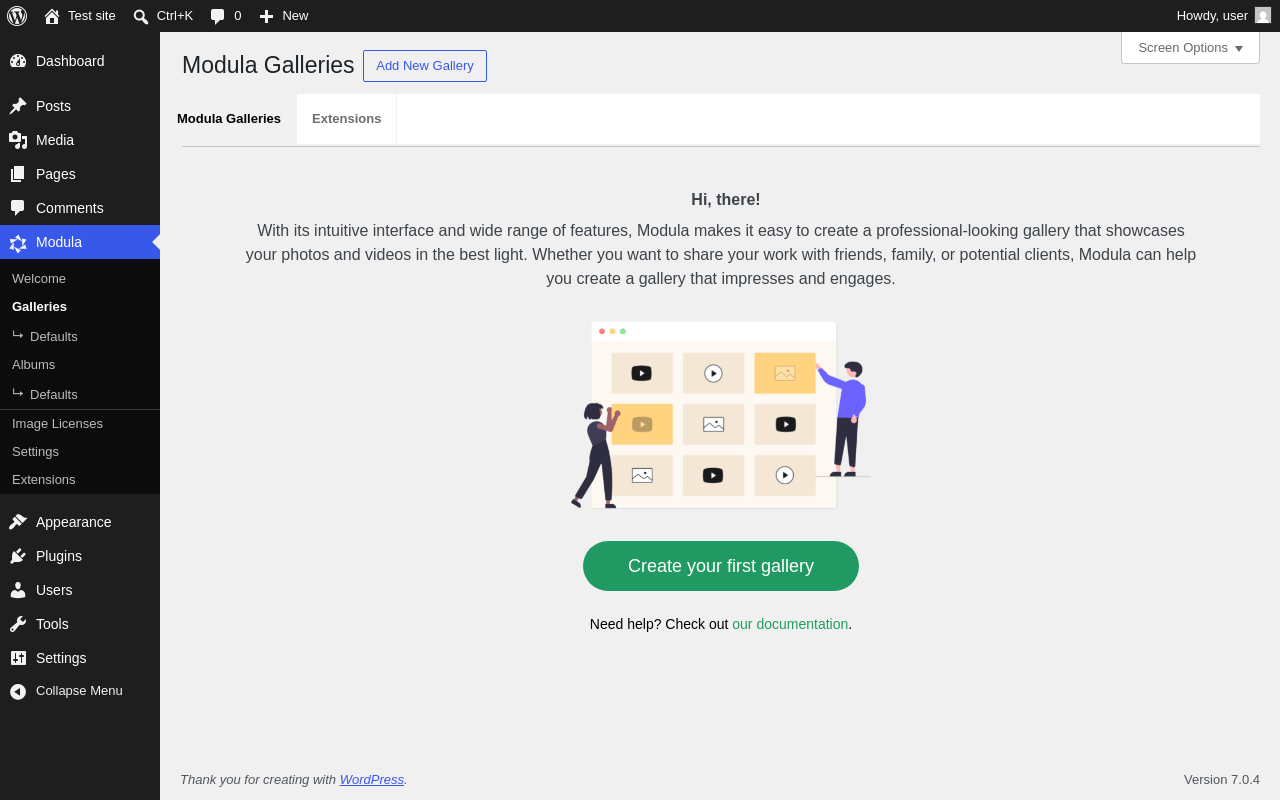Open the Comments menu label in sidebar
This screenshot has height=800, width=1280.
pyautogui.click(x=70, y=208)
